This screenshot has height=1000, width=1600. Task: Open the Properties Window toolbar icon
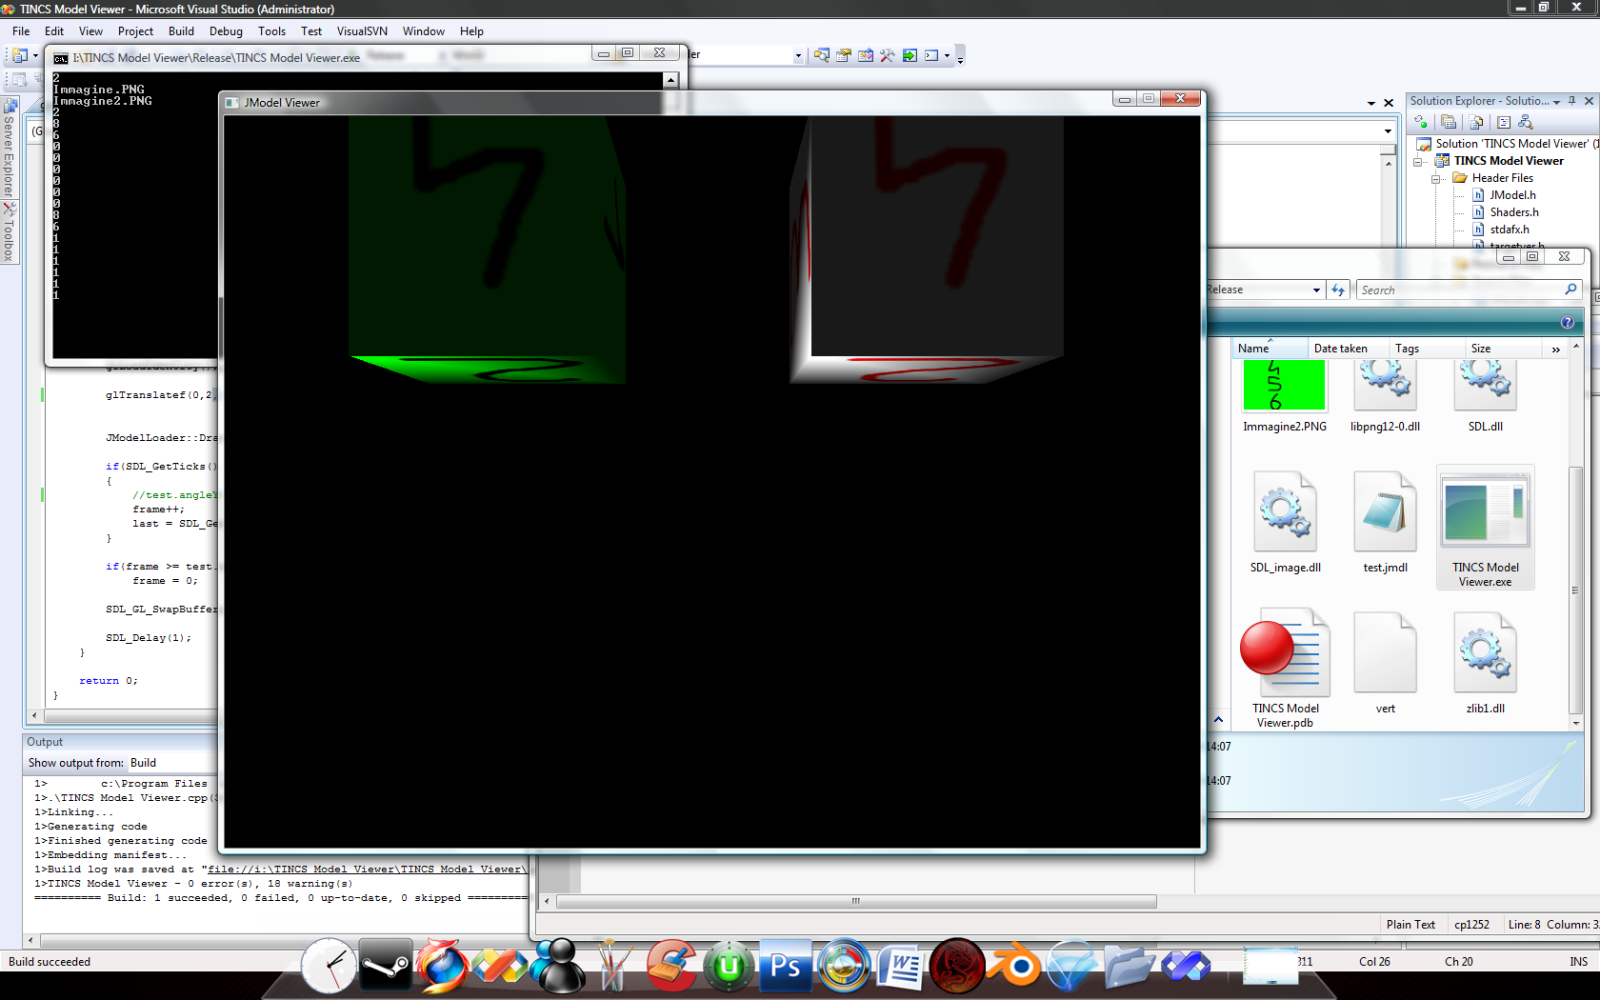(843, 56)
